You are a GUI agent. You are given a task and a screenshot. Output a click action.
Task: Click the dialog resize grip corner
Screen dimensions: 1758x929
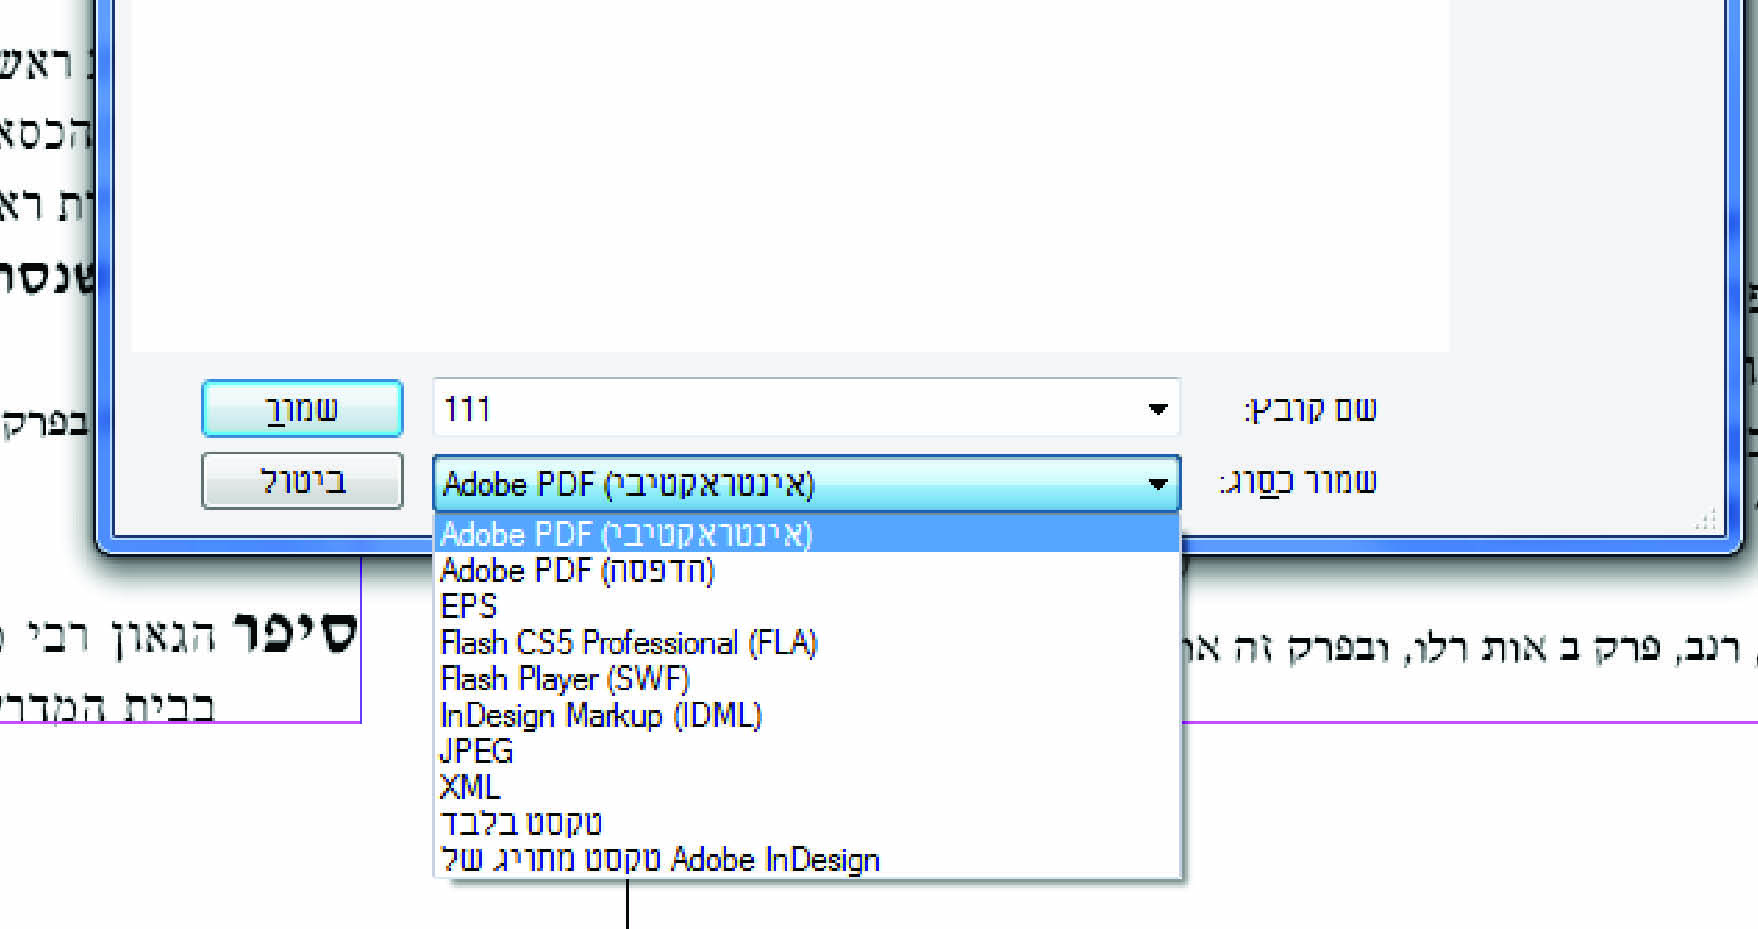coord(1706,520)
